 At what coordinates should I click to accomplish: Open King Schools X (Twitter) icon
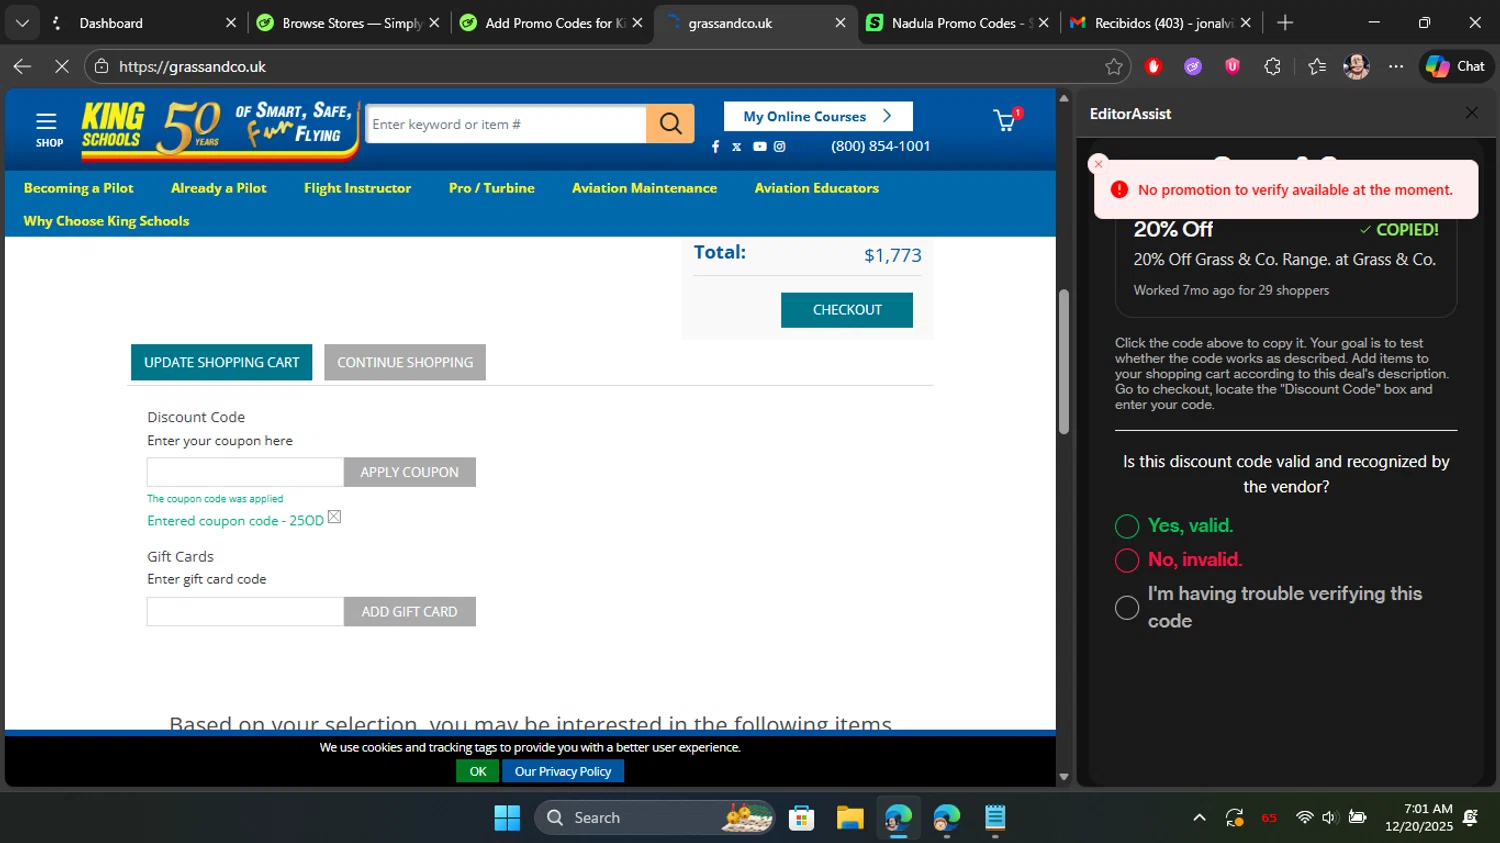pos(737,147)
